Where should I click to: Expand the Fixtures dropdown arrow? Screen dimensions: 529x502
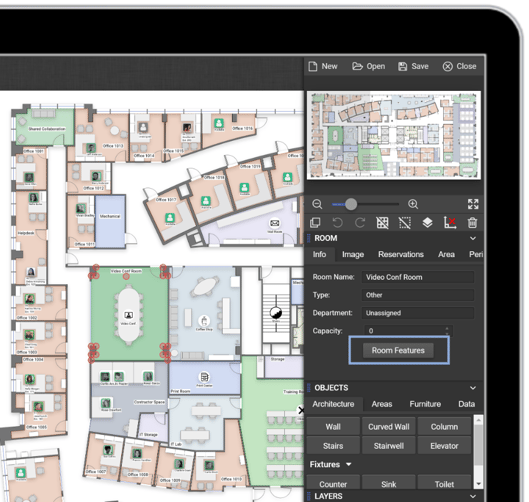[349, 465]
